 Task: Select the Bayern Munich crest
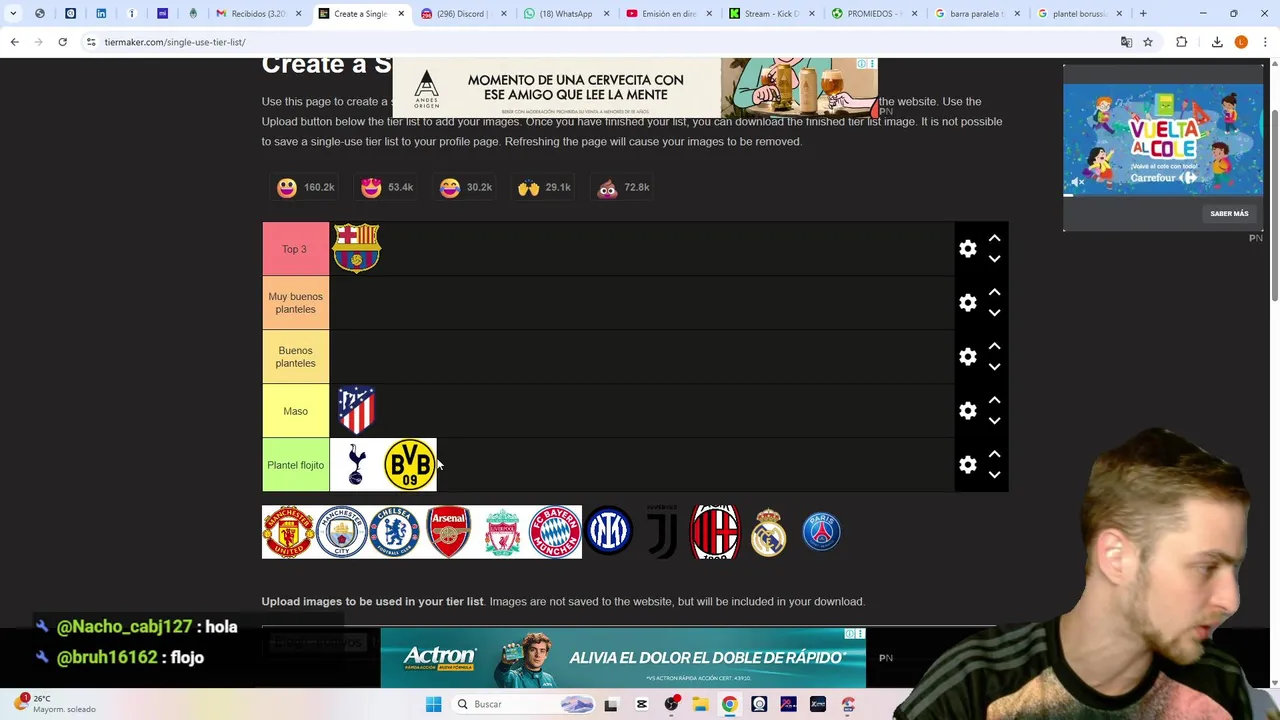pyautogui.click(x=555, y=532)
